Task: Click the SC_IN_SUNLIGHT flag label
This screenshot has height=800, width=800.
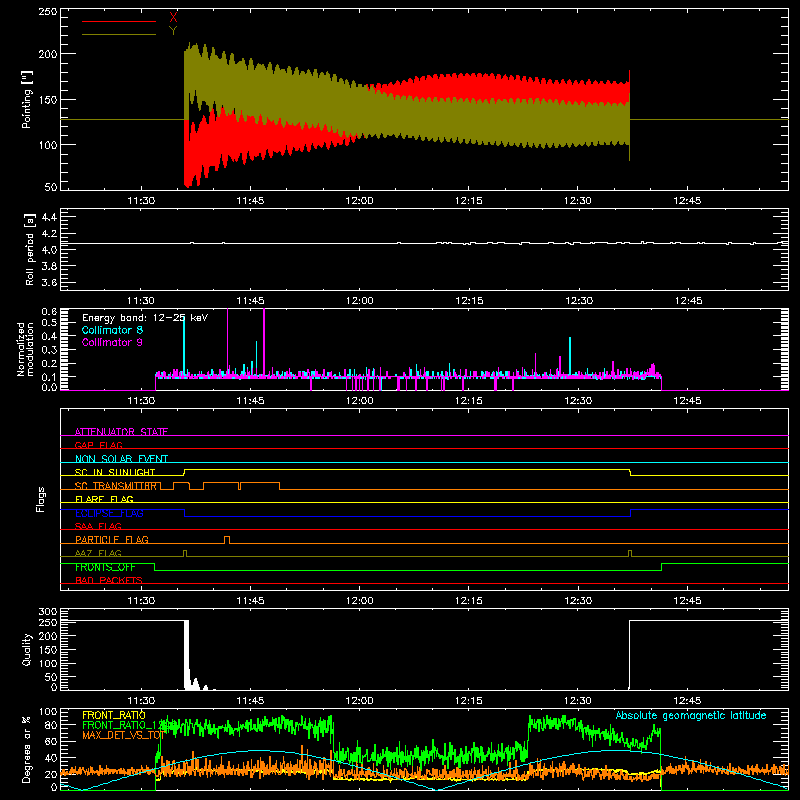Action: pos(115,472)
